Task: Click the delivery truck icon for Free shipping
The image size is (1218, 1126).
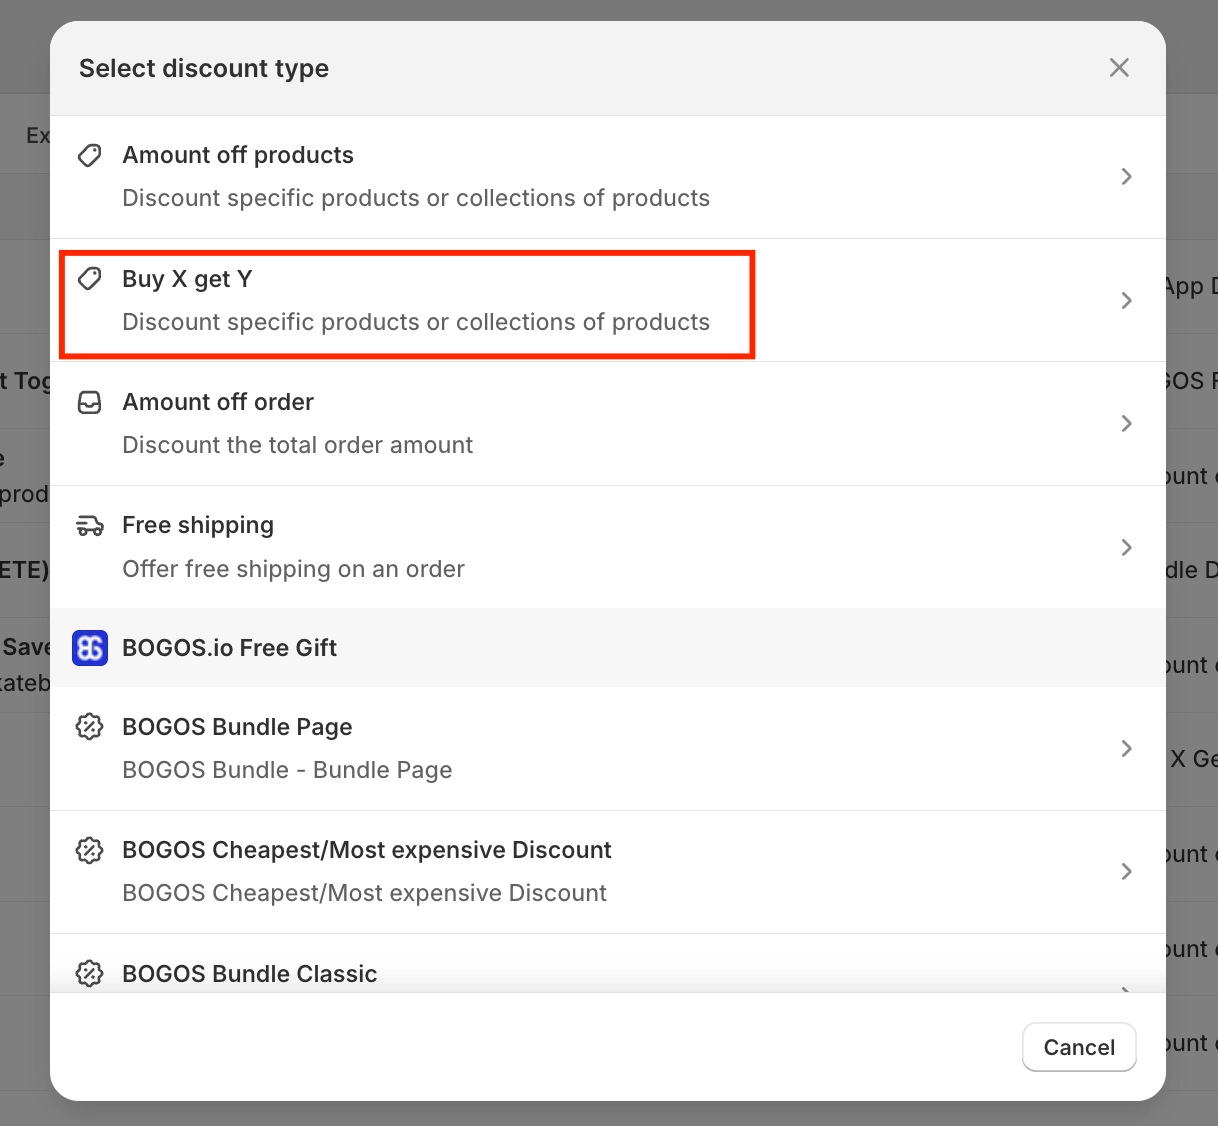Action: point(90,526)
